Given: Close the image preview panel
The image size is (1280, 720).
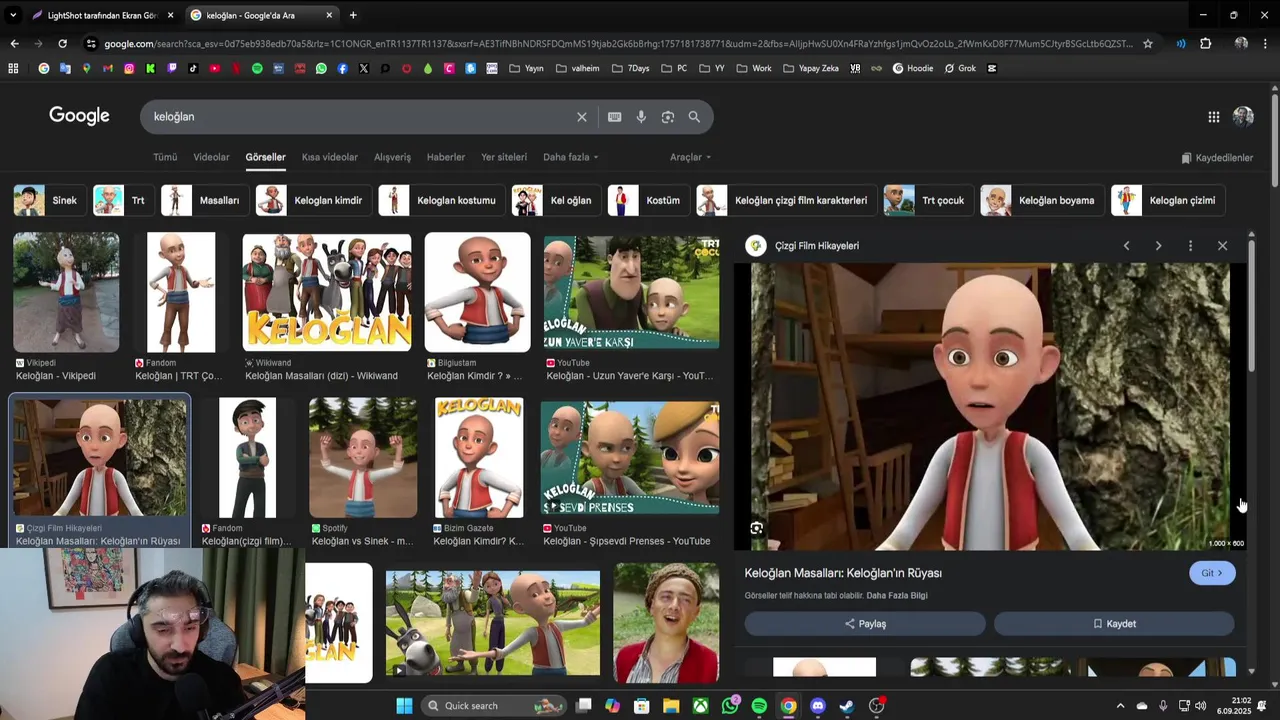Looking at the screenshot, I should pos(1222,246).
